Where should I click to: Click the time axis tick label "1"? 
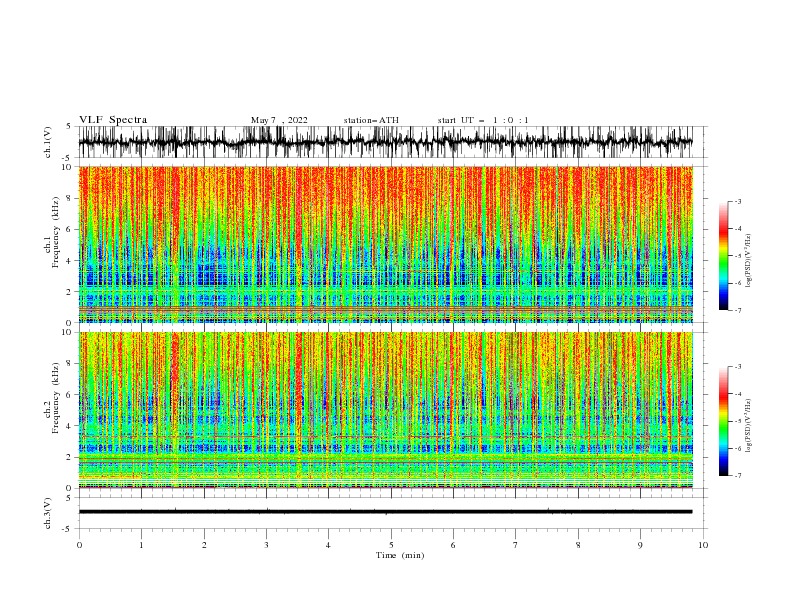[141, 545]
